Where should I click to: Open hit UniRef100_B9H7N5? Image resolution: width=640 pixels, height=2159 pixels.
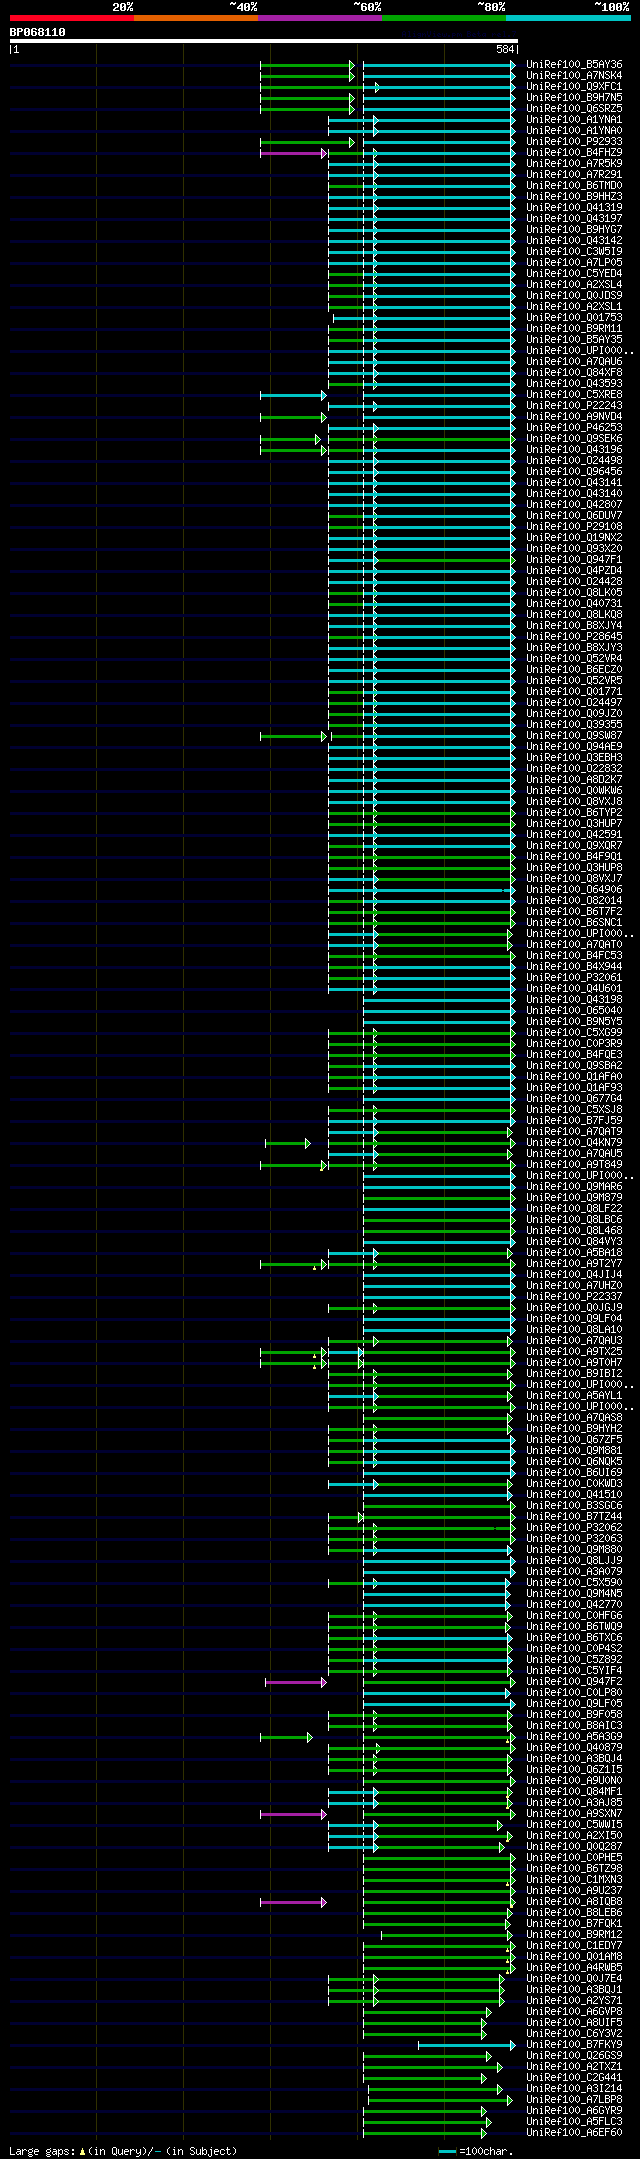click(x=574, y=97)
